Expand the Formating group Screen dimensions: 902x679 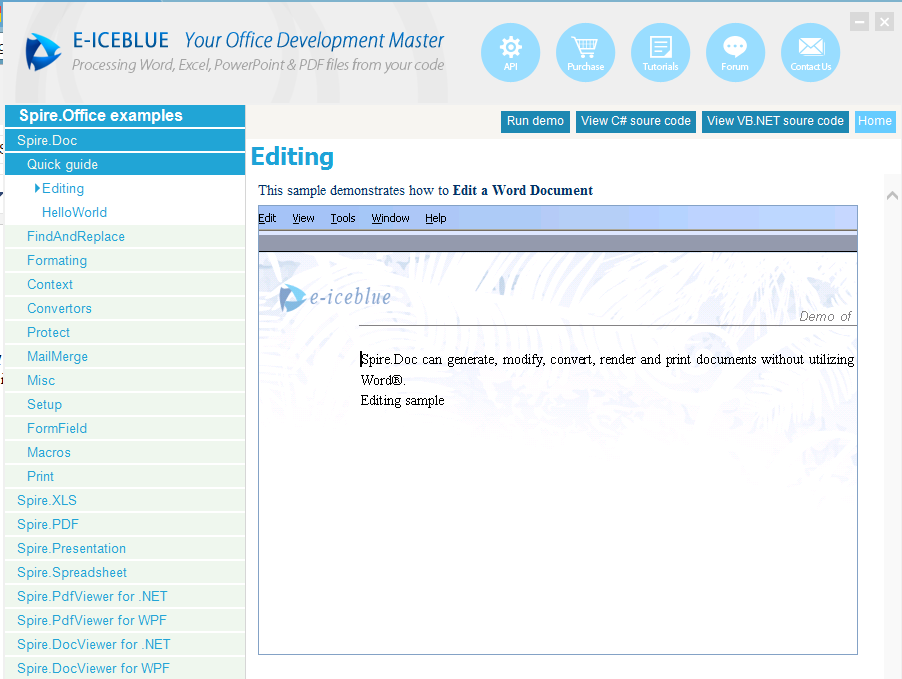125,261
